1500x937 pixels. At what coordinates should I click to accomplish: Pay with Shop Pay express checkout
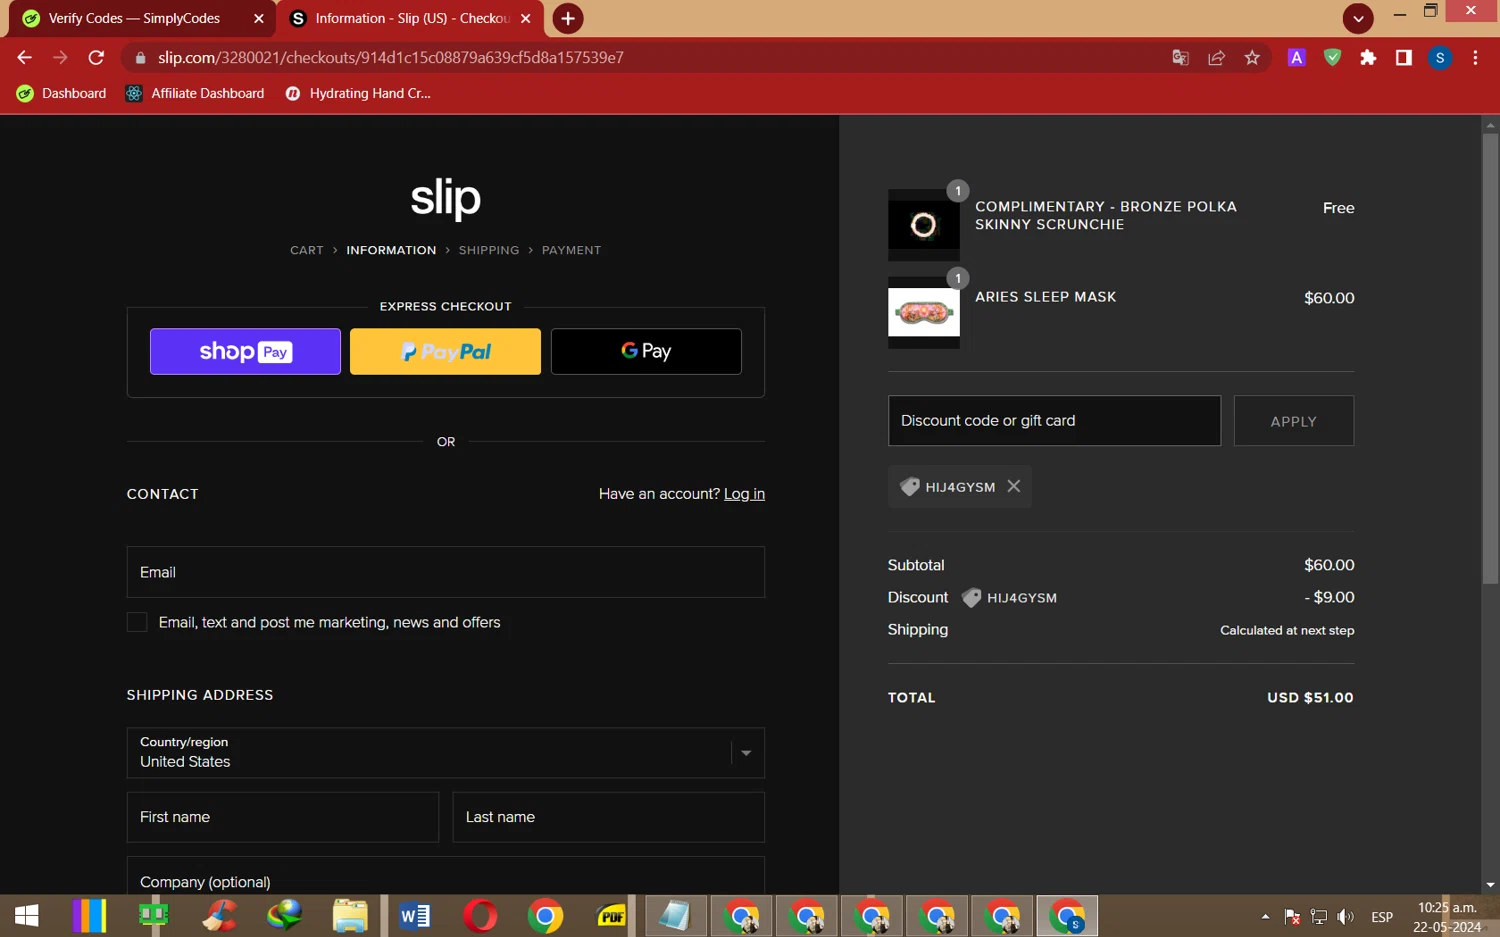(x=245, y=351)
